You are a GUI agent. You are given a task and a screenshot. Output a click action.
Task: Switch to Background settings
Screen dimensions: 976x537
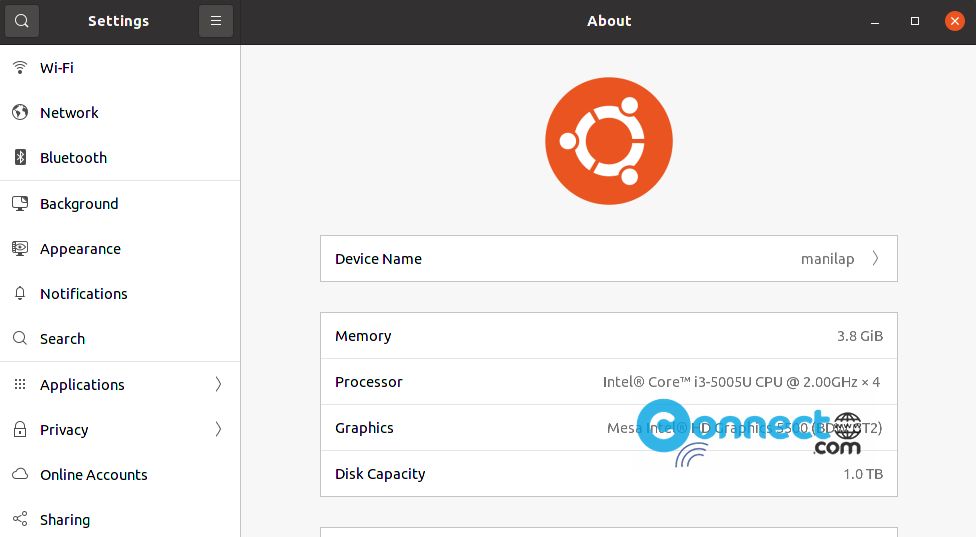click(120, 203)
